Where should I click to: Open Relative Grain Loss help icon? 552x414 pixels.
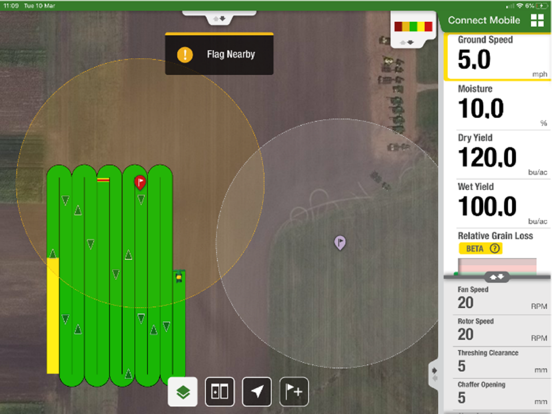coord(494,249)
